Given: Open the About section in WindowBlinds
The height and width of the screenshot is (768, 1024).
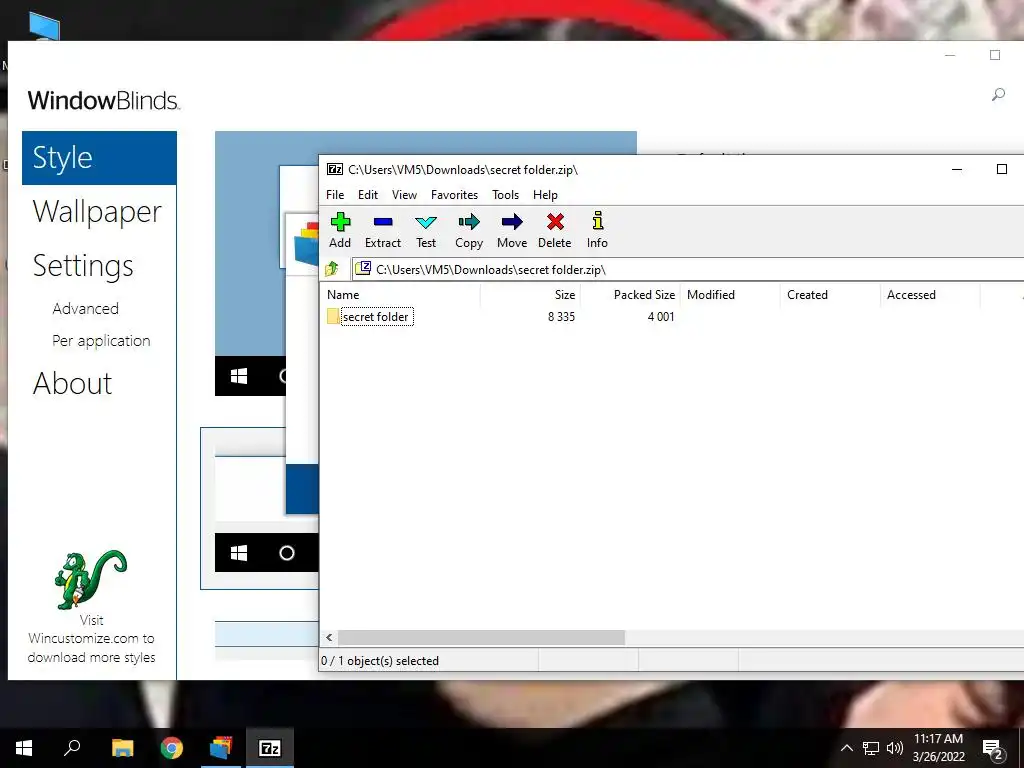Looking at the screenshot, I should [72, 383].
